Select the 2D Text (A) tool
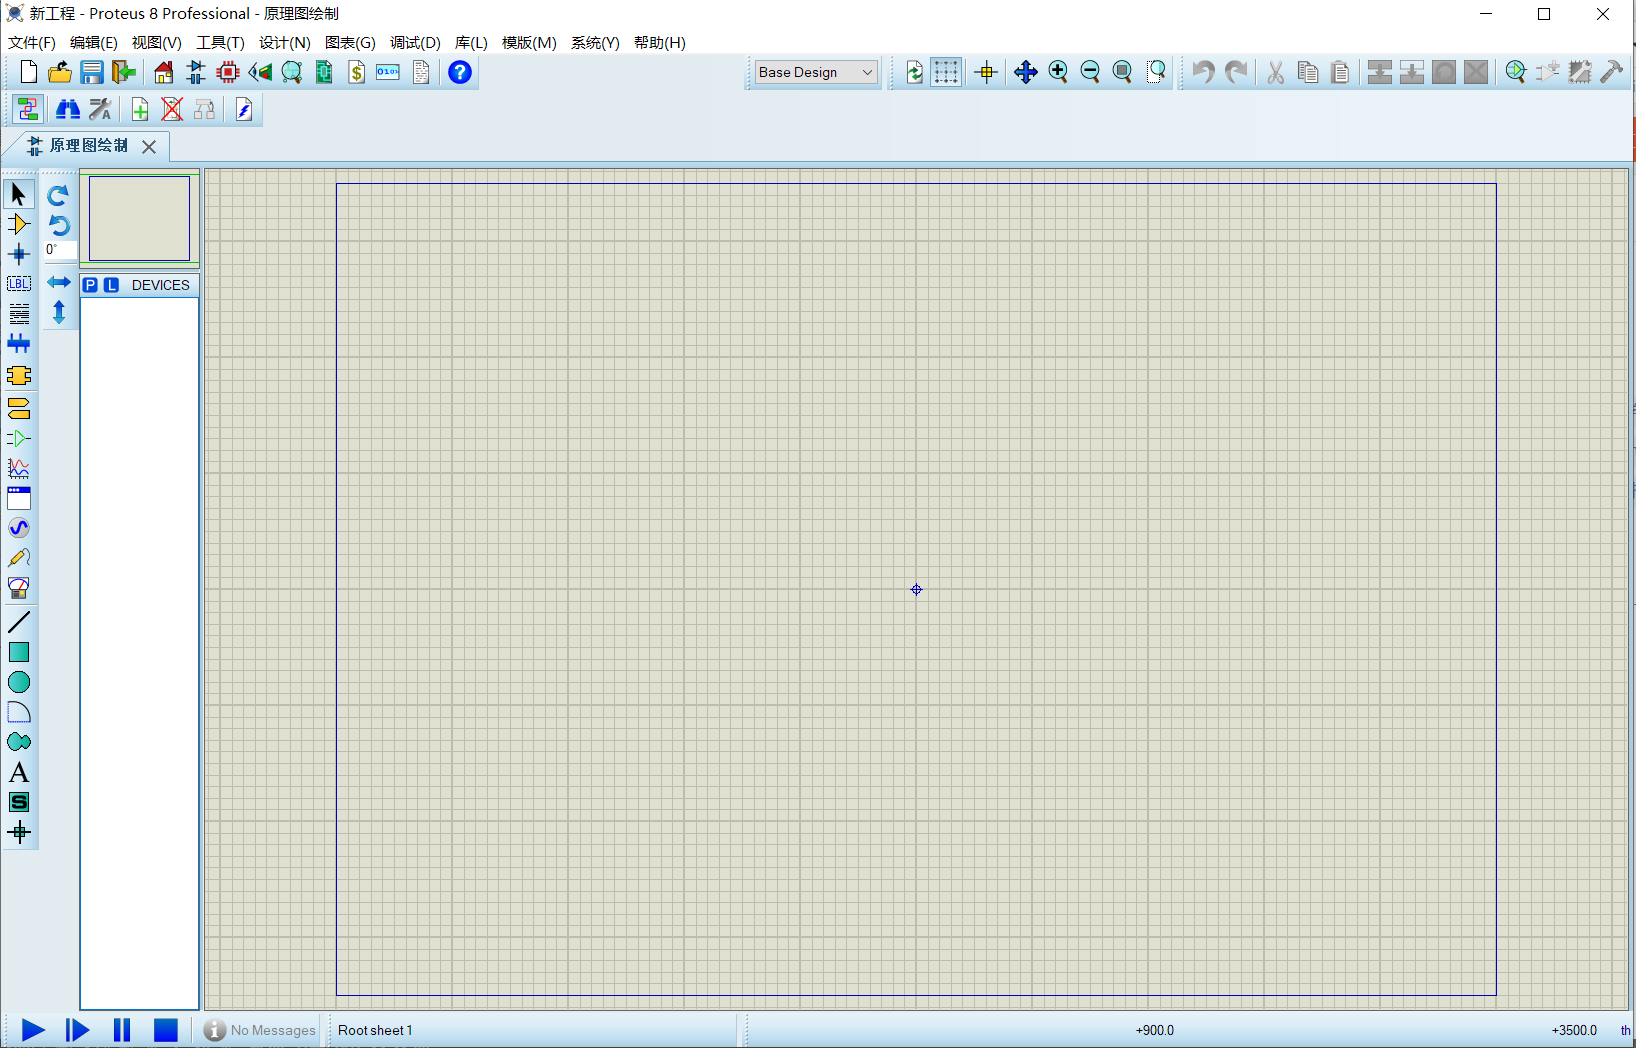 [19, 772]
